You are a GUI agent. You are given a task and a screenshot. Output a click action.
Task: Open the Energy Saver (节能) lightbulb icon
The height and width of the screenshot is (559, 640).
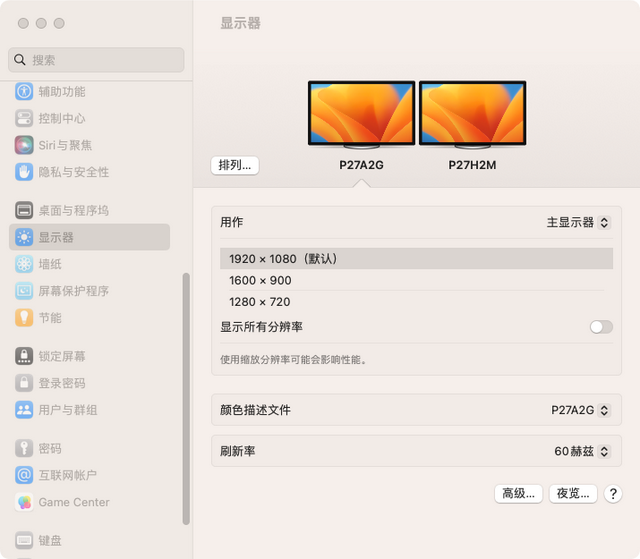point(24,317)
